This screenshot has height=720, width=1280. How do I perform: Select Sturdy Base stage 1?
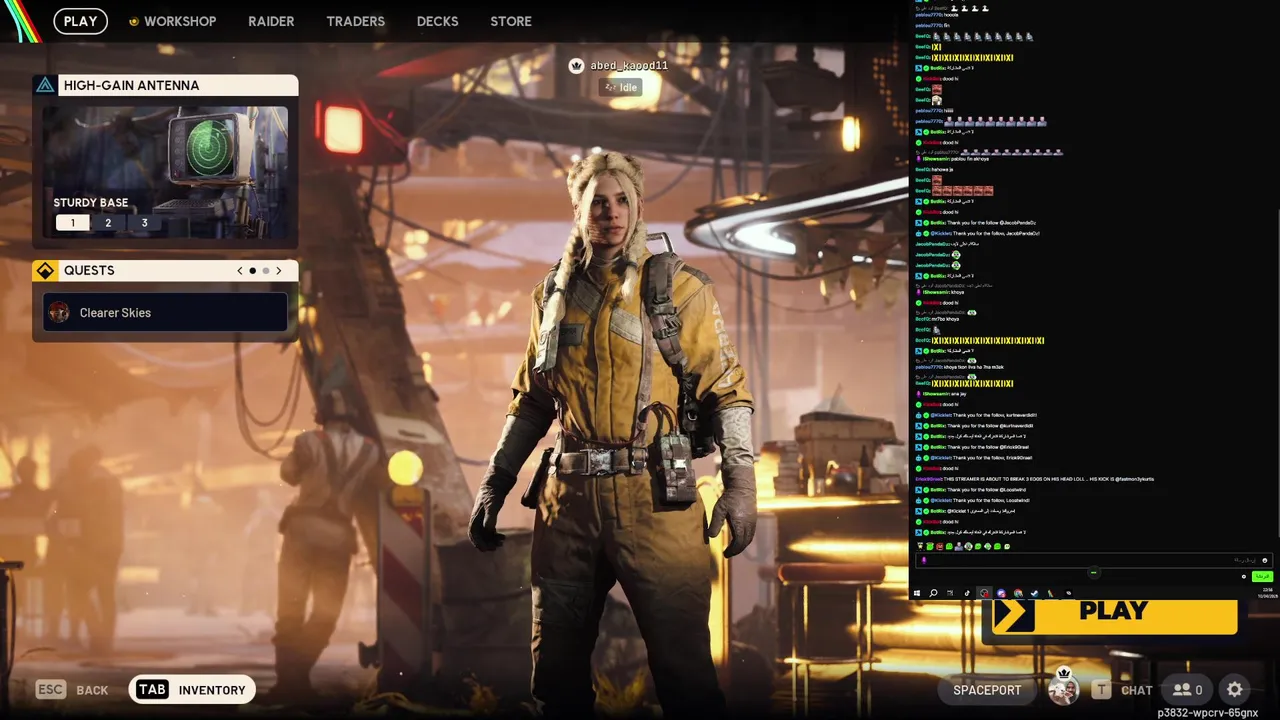72,223
